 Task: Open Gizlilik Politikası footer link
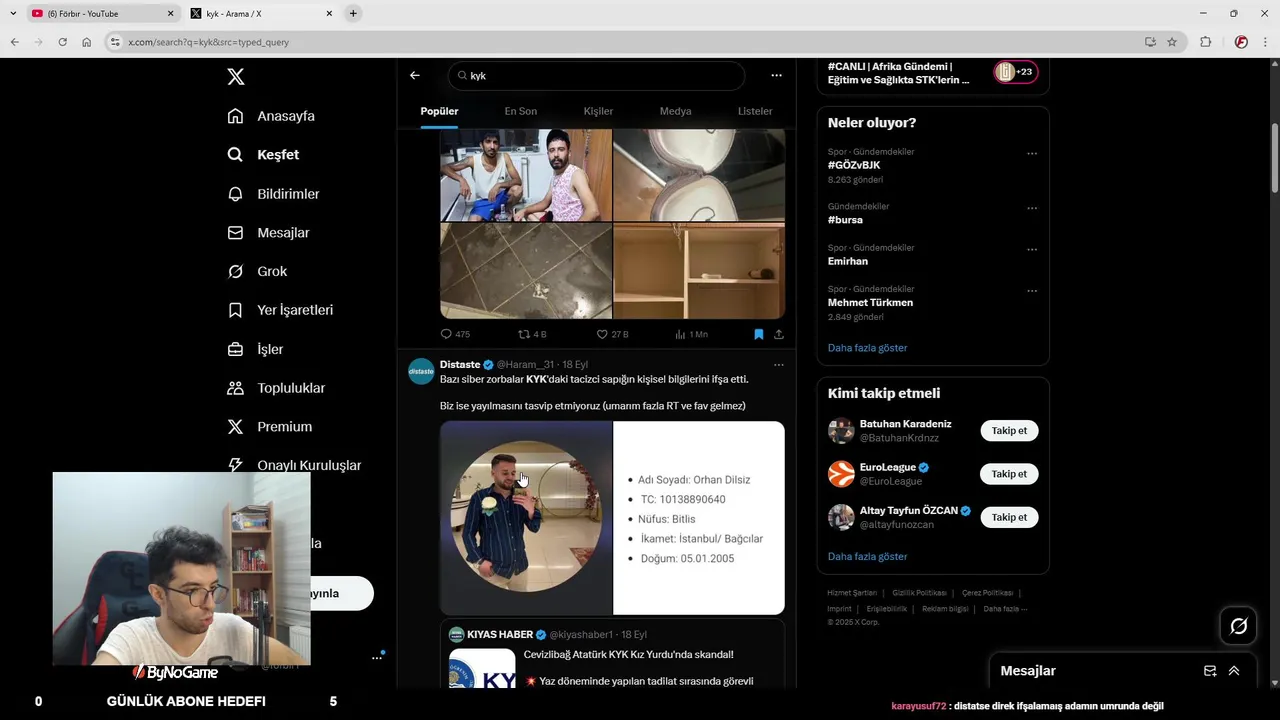coord(919,593)
